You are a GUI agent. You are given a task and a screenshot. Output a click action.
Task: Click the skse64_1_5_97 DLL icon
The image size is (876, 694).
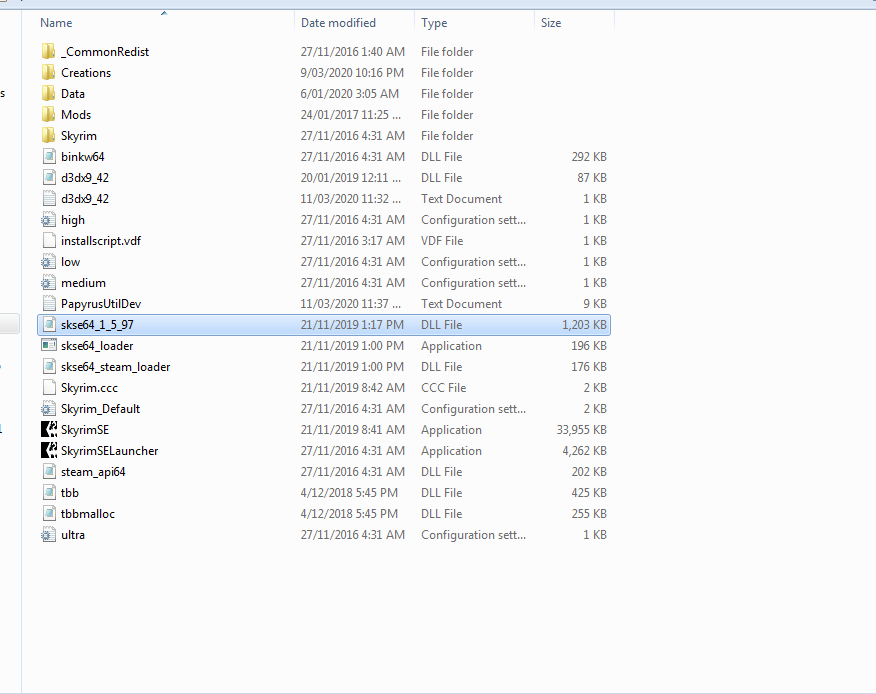[x=49, y=325]
